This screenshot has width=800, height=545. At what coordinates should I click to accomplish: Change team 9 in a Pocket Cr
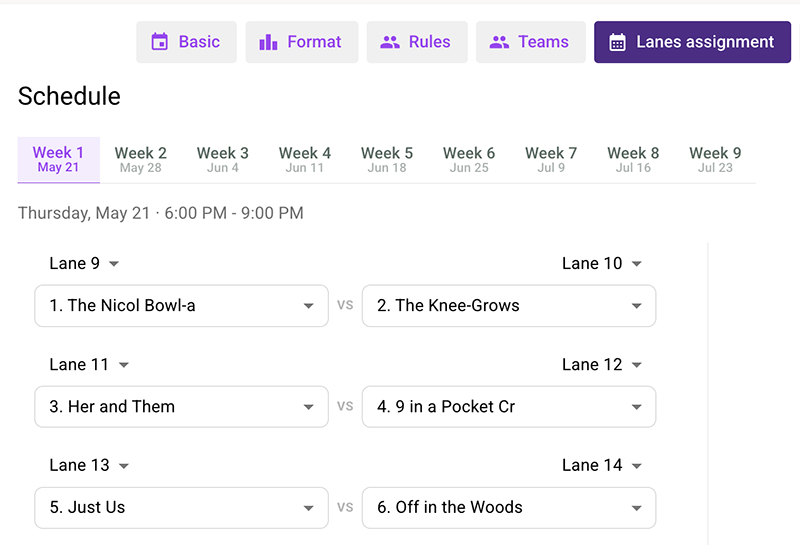coord(509,407)
